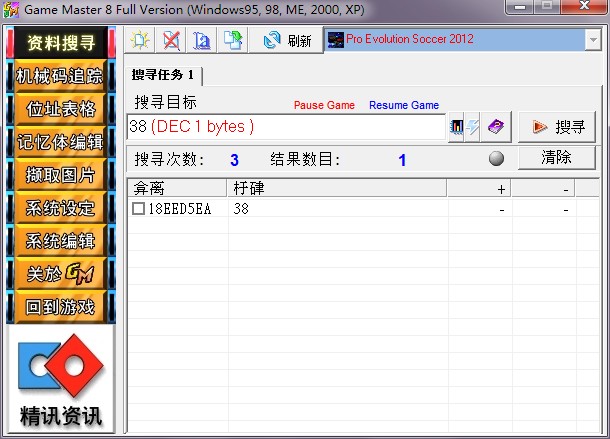Click the Game Master title bar app icon
The height and width of the screenshot is (439, 610).
tap(11, 9)
